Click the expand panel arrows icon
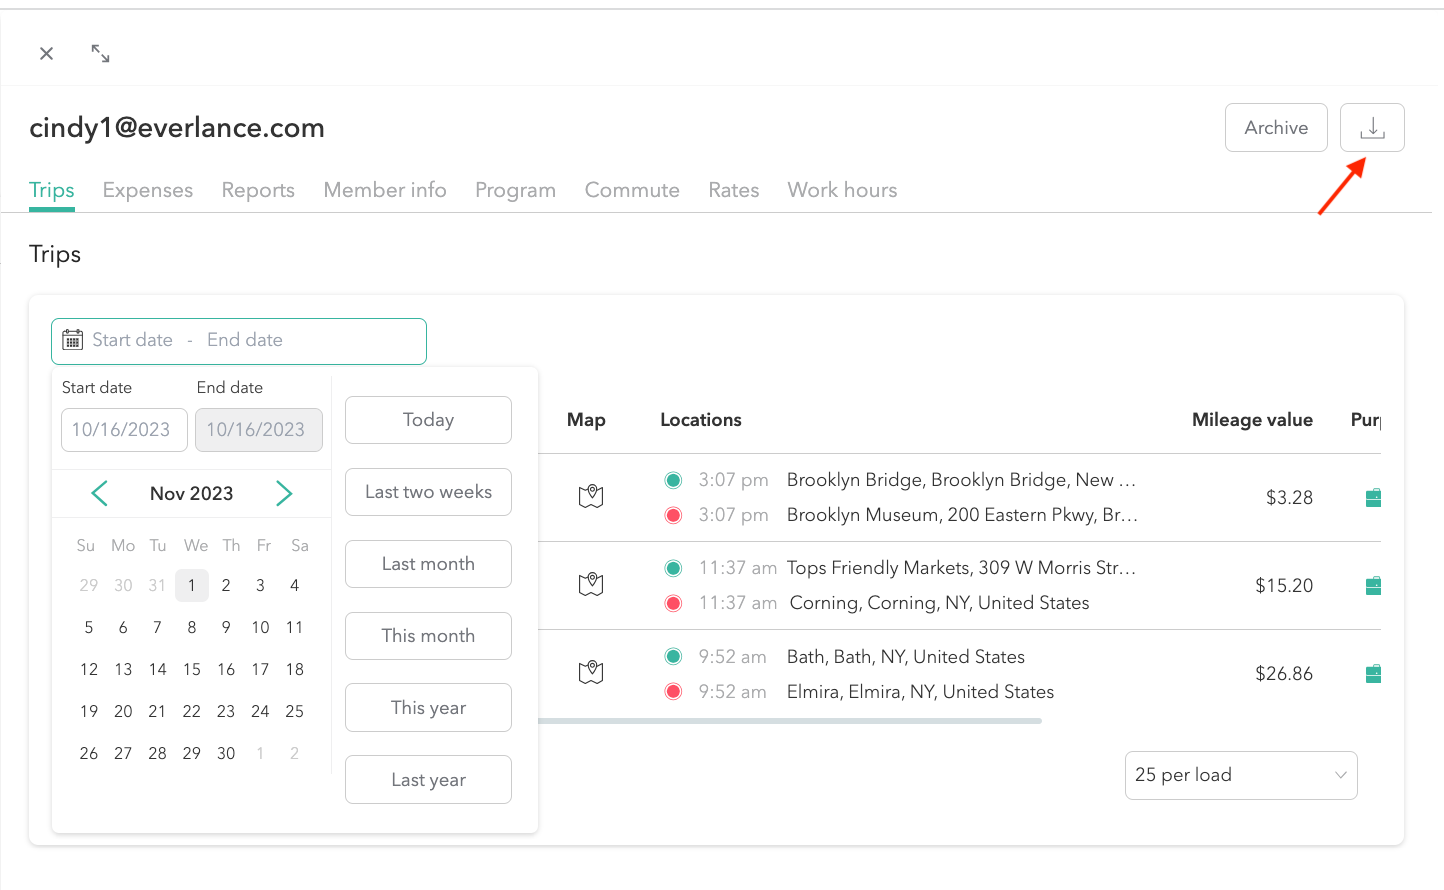 (100, 54)
